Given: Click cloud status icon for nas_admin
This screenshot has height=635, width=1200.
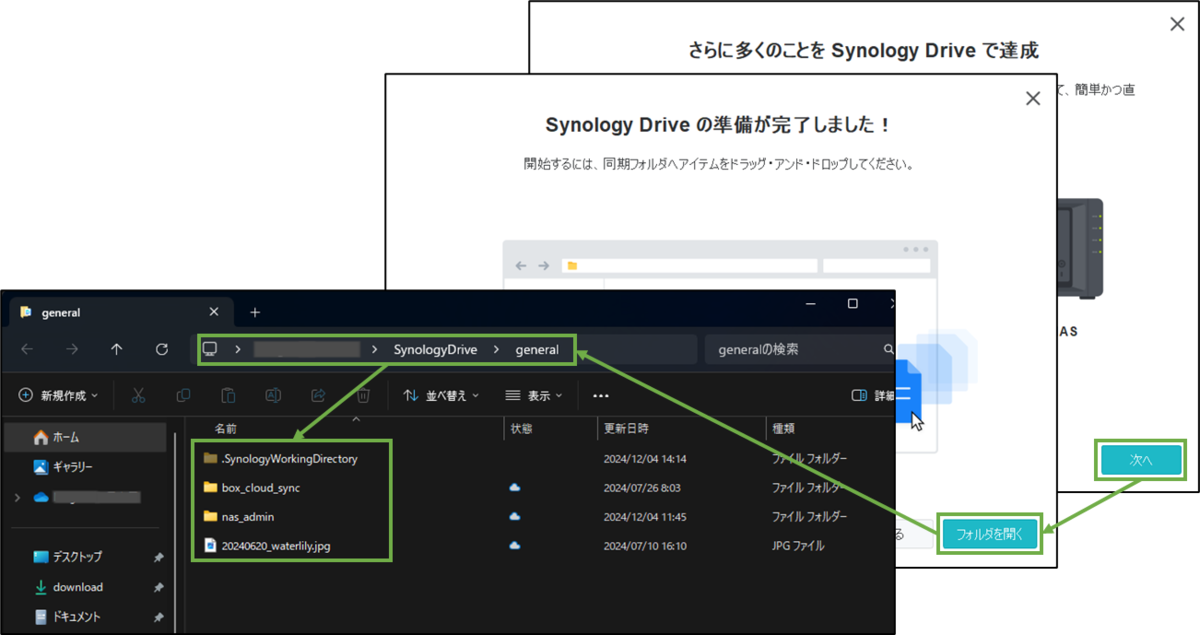Looking at the screenshot, I should (515, 516).
